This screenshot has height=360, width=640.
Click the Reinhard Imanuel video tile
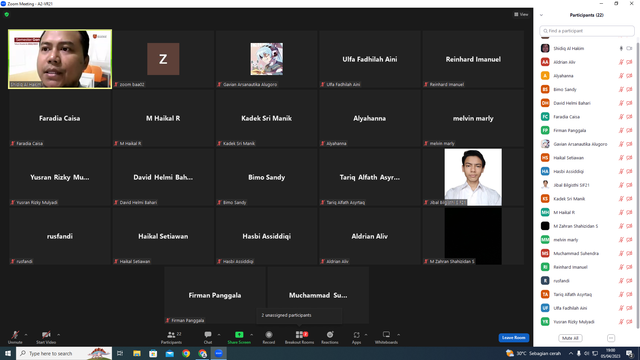pyautogui.click(x=473, y=59)
